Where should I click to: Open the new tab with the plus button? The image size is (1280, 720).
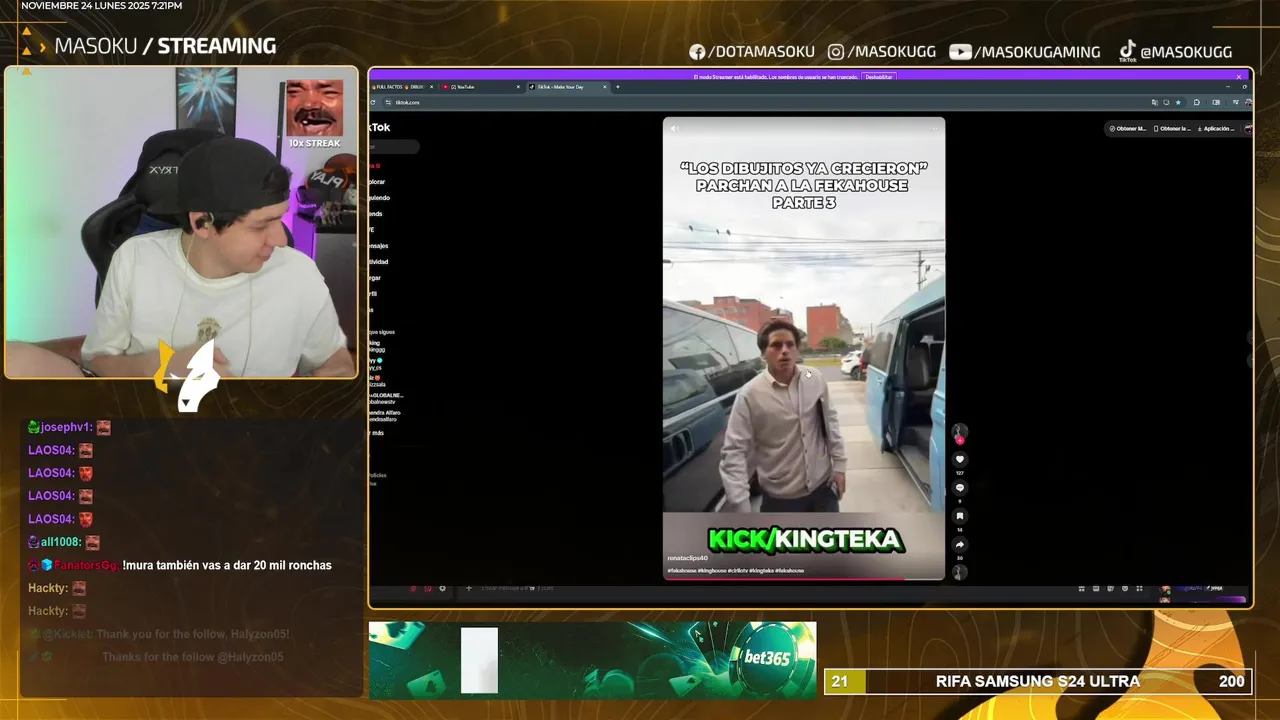(x=617, y=87)
